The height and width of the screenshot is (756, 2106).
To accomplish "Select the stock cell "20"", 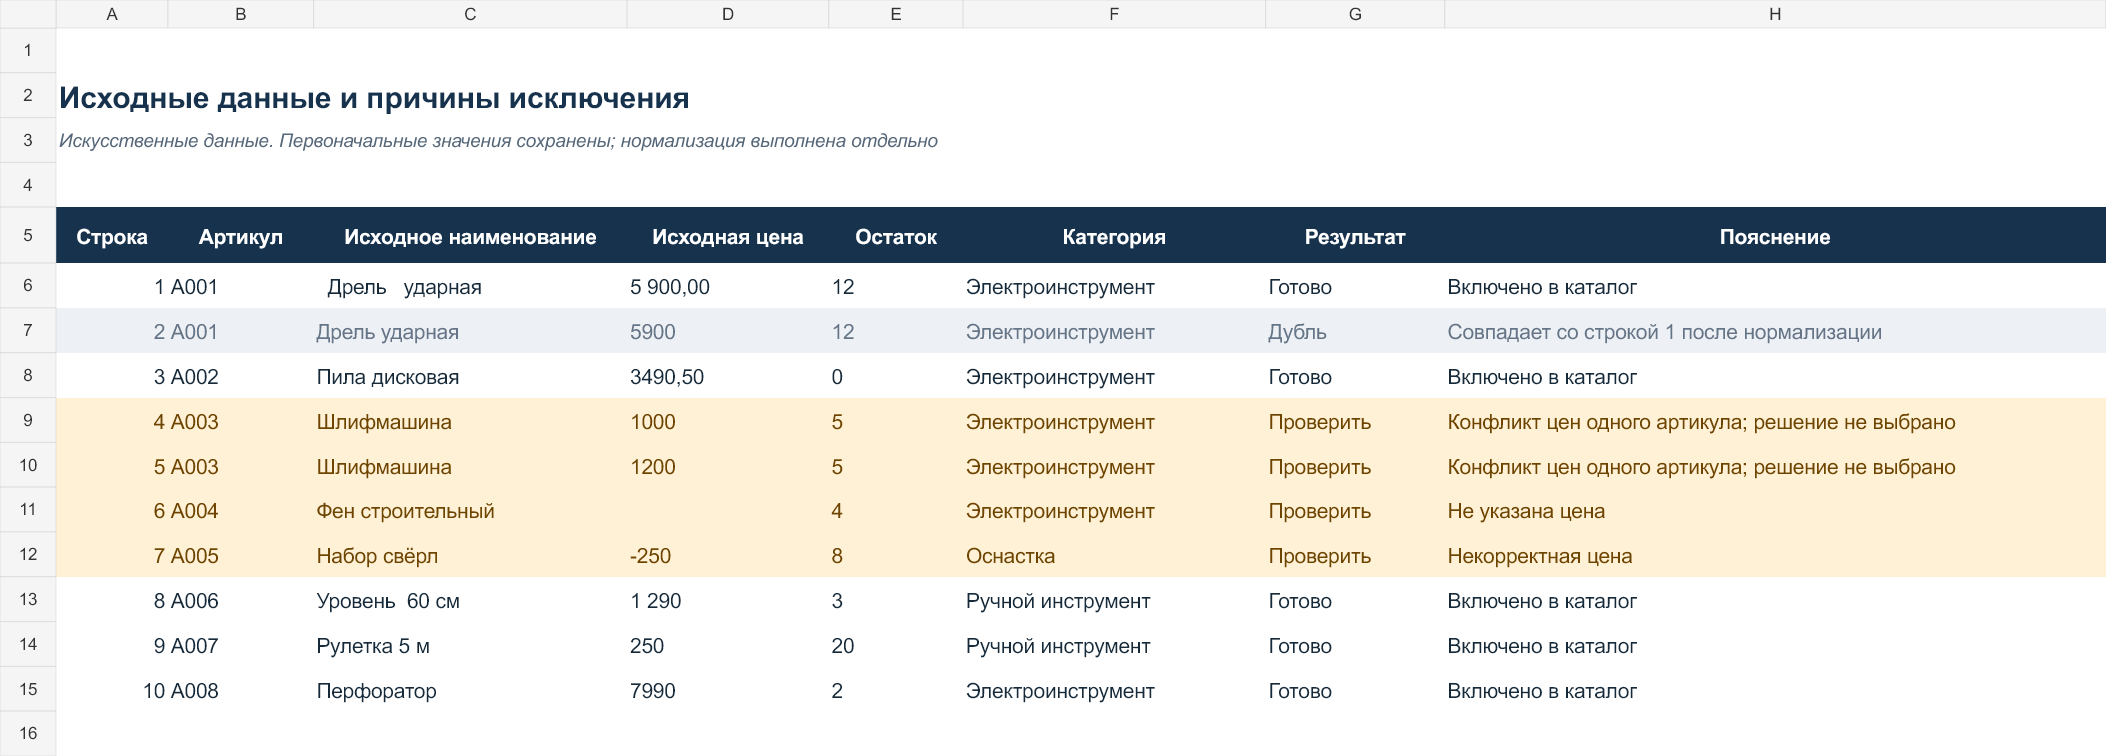I will pyautogui.click(x=896, y=646).
